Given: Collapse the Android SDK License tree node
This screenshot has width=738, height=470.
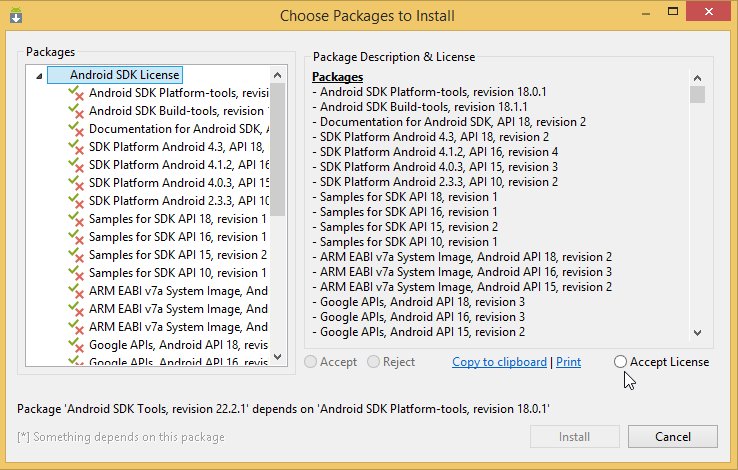Looking at the screenshot, I should click(40, 76).
